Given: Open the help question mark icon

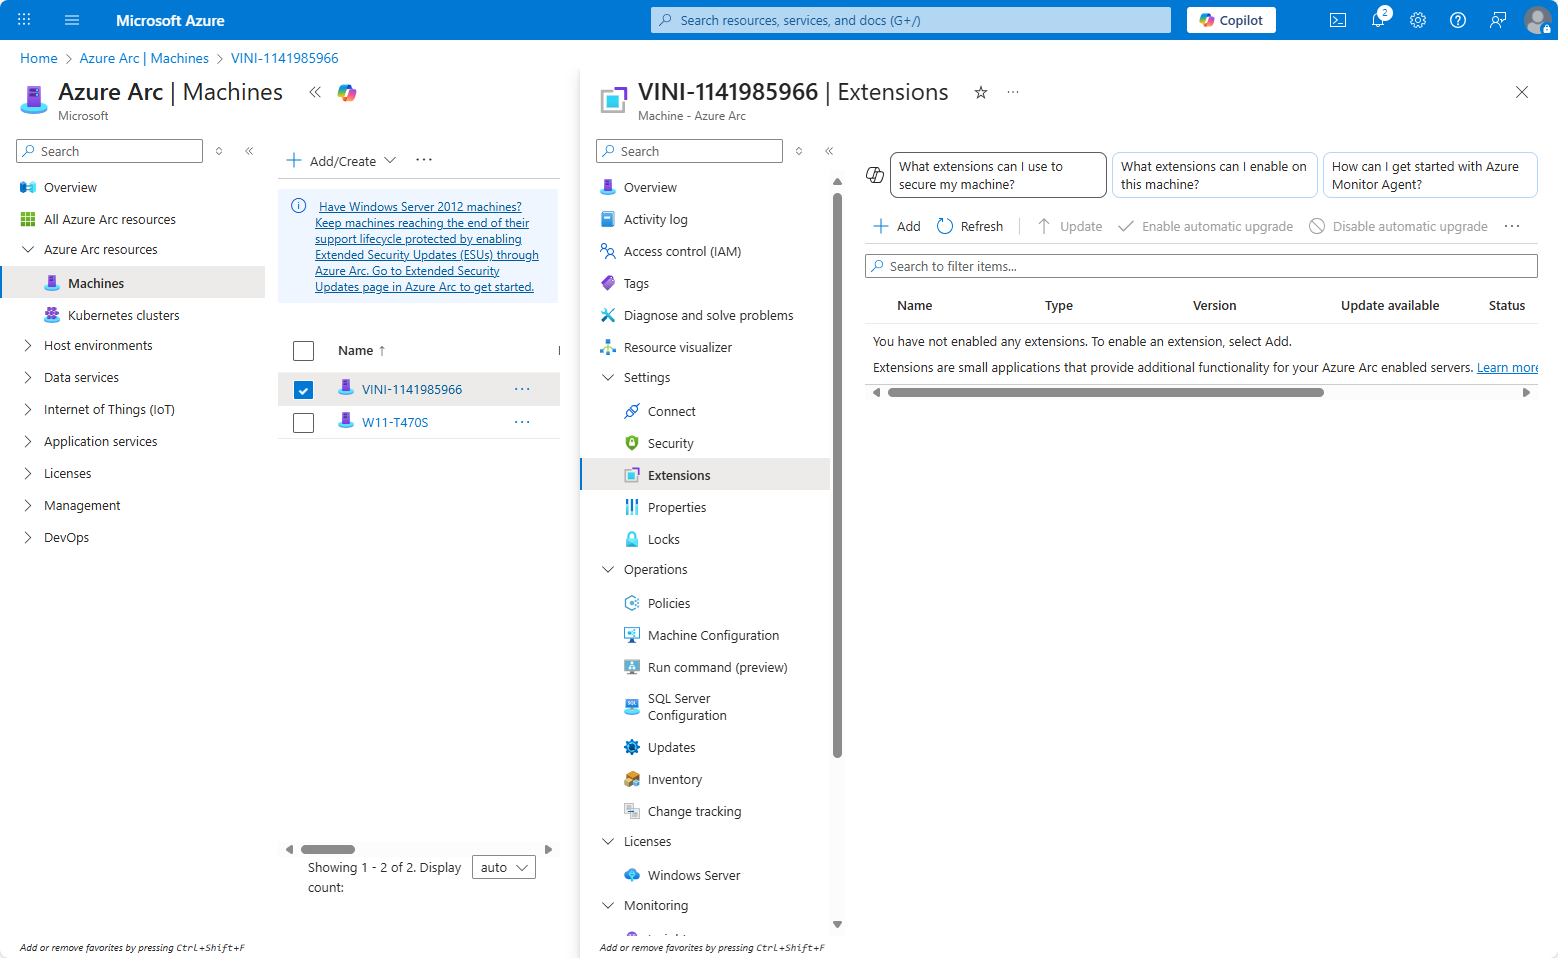Looking at the screenshot, I should pyautogui.click(x=1458, y=20).
